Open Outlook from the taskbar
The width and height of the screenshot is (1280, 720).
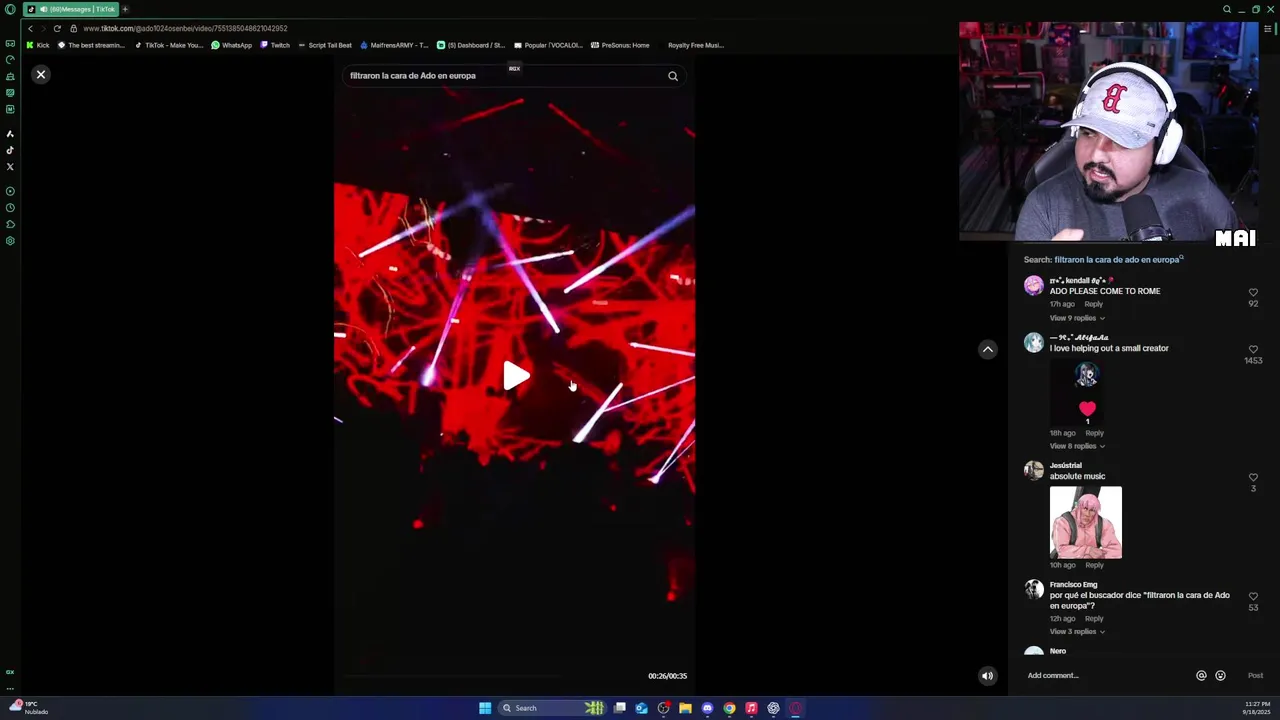pyautogui.click(x=641, y=708)
